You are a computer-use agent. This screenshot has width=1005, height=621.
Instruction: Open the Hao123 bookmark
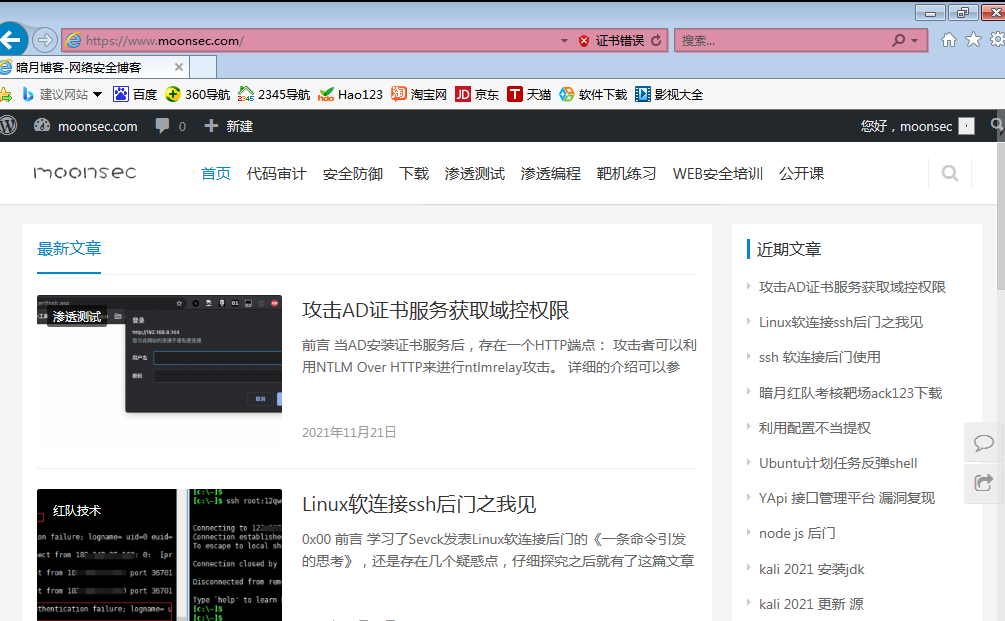350,95
